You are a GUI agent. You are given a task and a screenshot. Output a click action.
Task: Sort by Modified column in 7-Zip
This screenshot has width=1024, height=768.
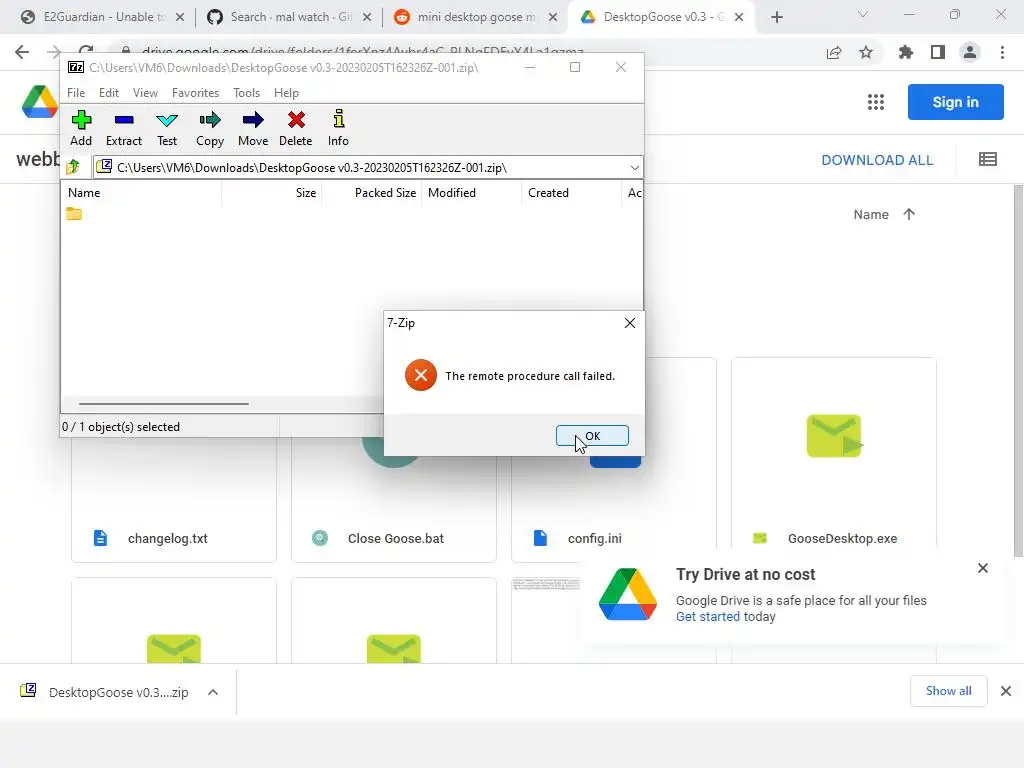click(472, 193)
